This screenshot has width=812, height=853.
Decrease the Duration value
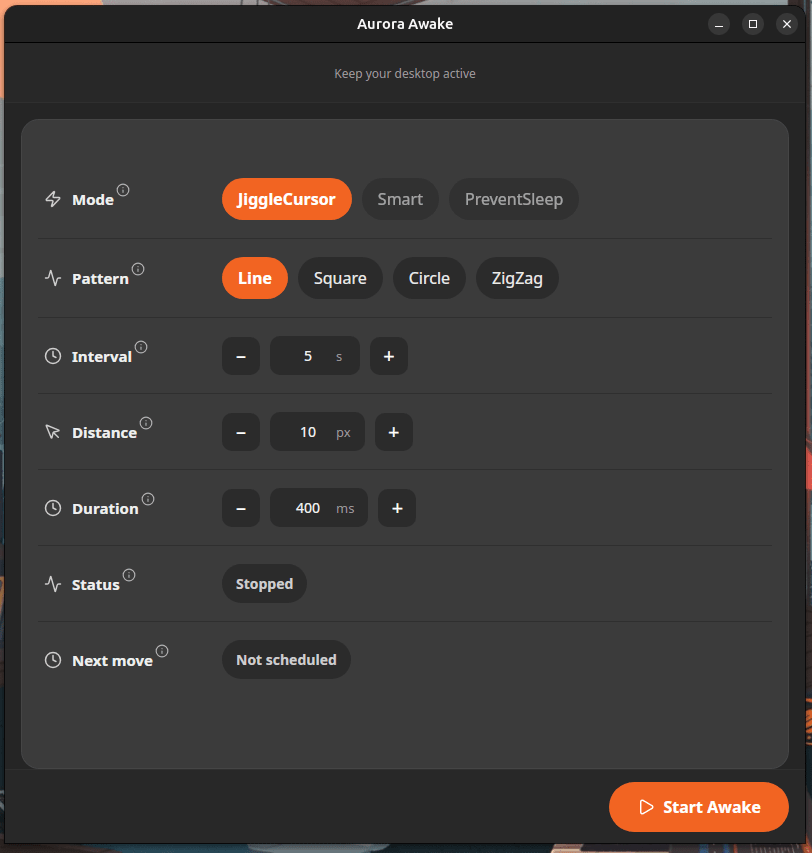click(x=241, y=508)
